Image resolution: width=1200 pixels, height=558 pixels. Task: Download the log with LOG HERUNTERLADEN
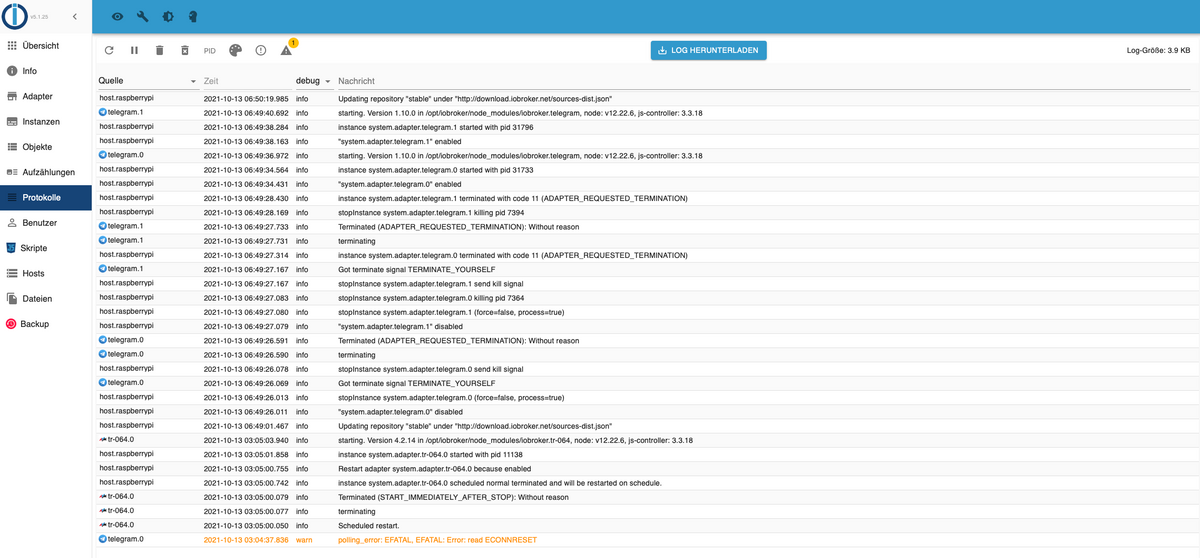708,50
